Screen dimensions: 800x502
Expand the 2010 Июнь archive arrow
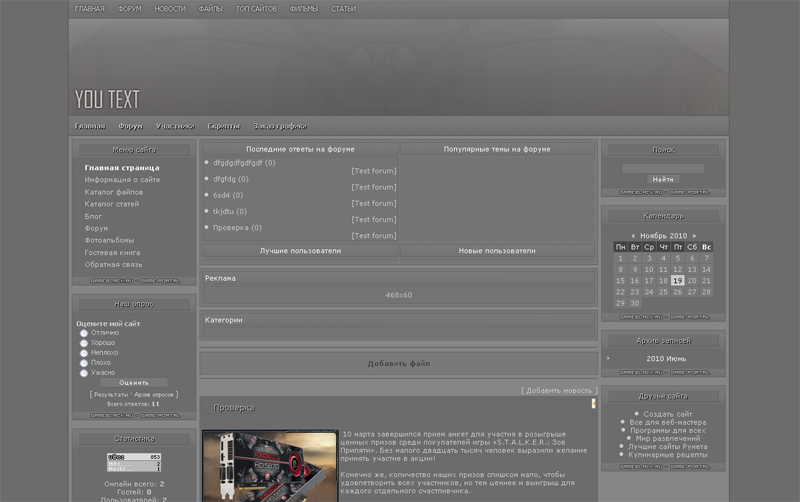(x=608, y=358)
